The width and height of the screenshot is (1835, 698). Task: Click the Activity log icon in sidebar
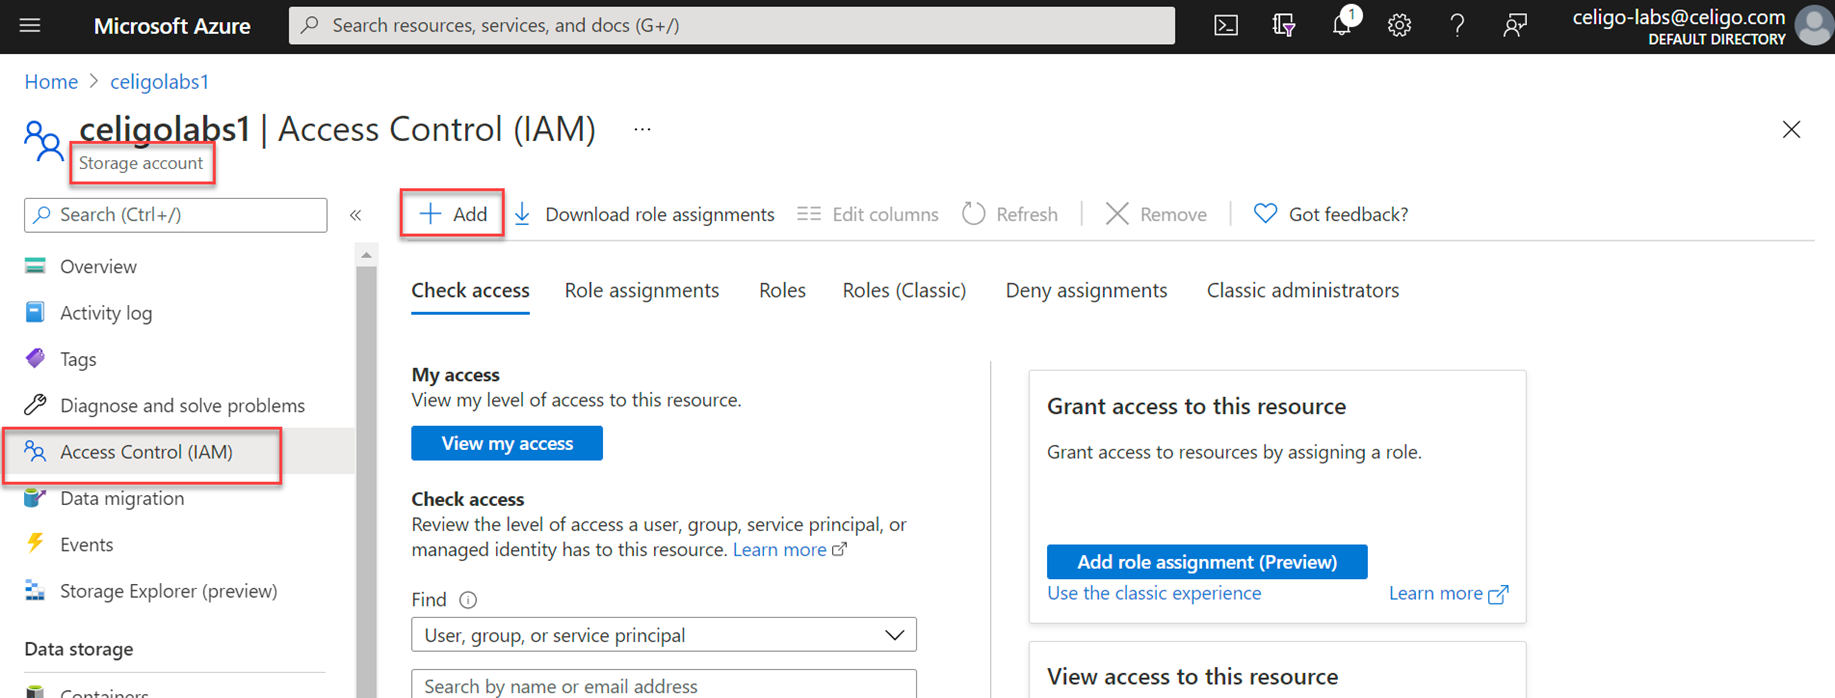pyautogui.click(x=35, y=312)
